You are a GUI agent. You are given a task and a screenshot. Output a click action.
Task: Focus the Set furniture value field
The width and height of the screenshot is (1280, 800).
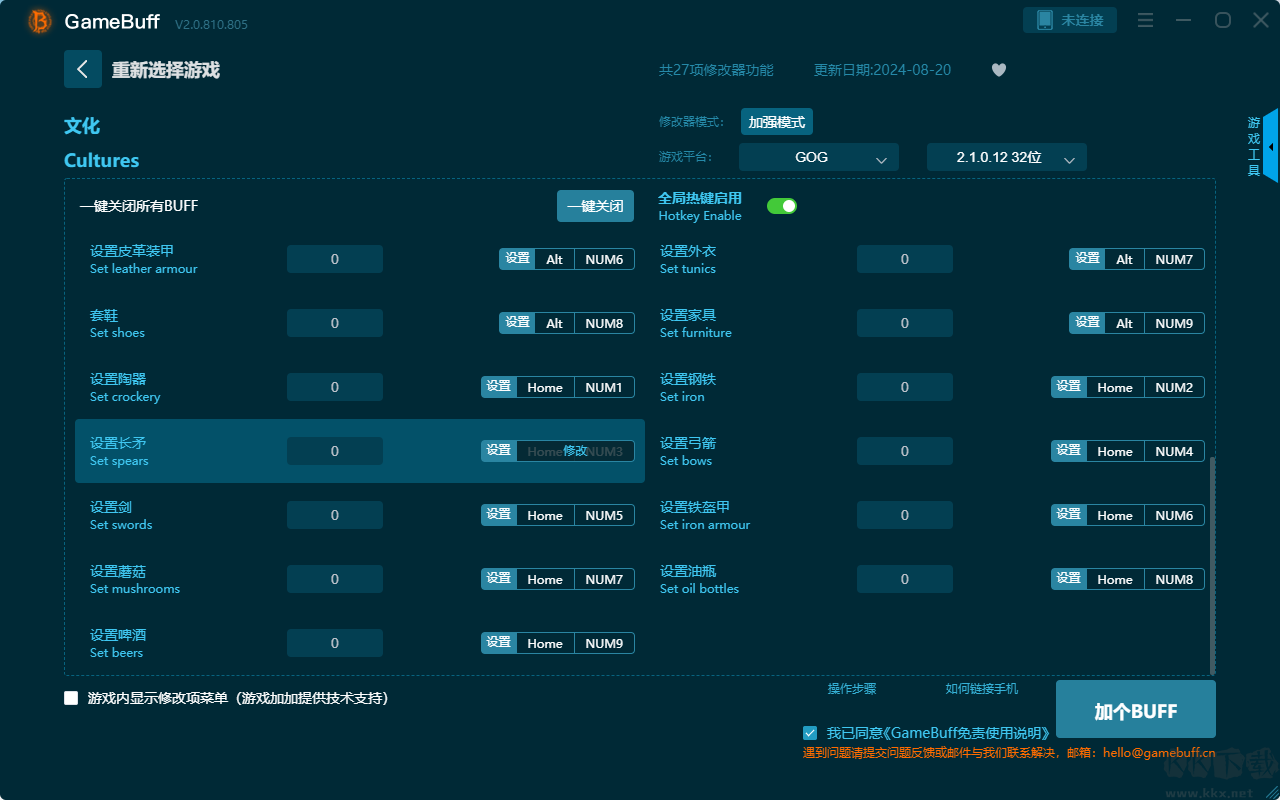point(905,323)
